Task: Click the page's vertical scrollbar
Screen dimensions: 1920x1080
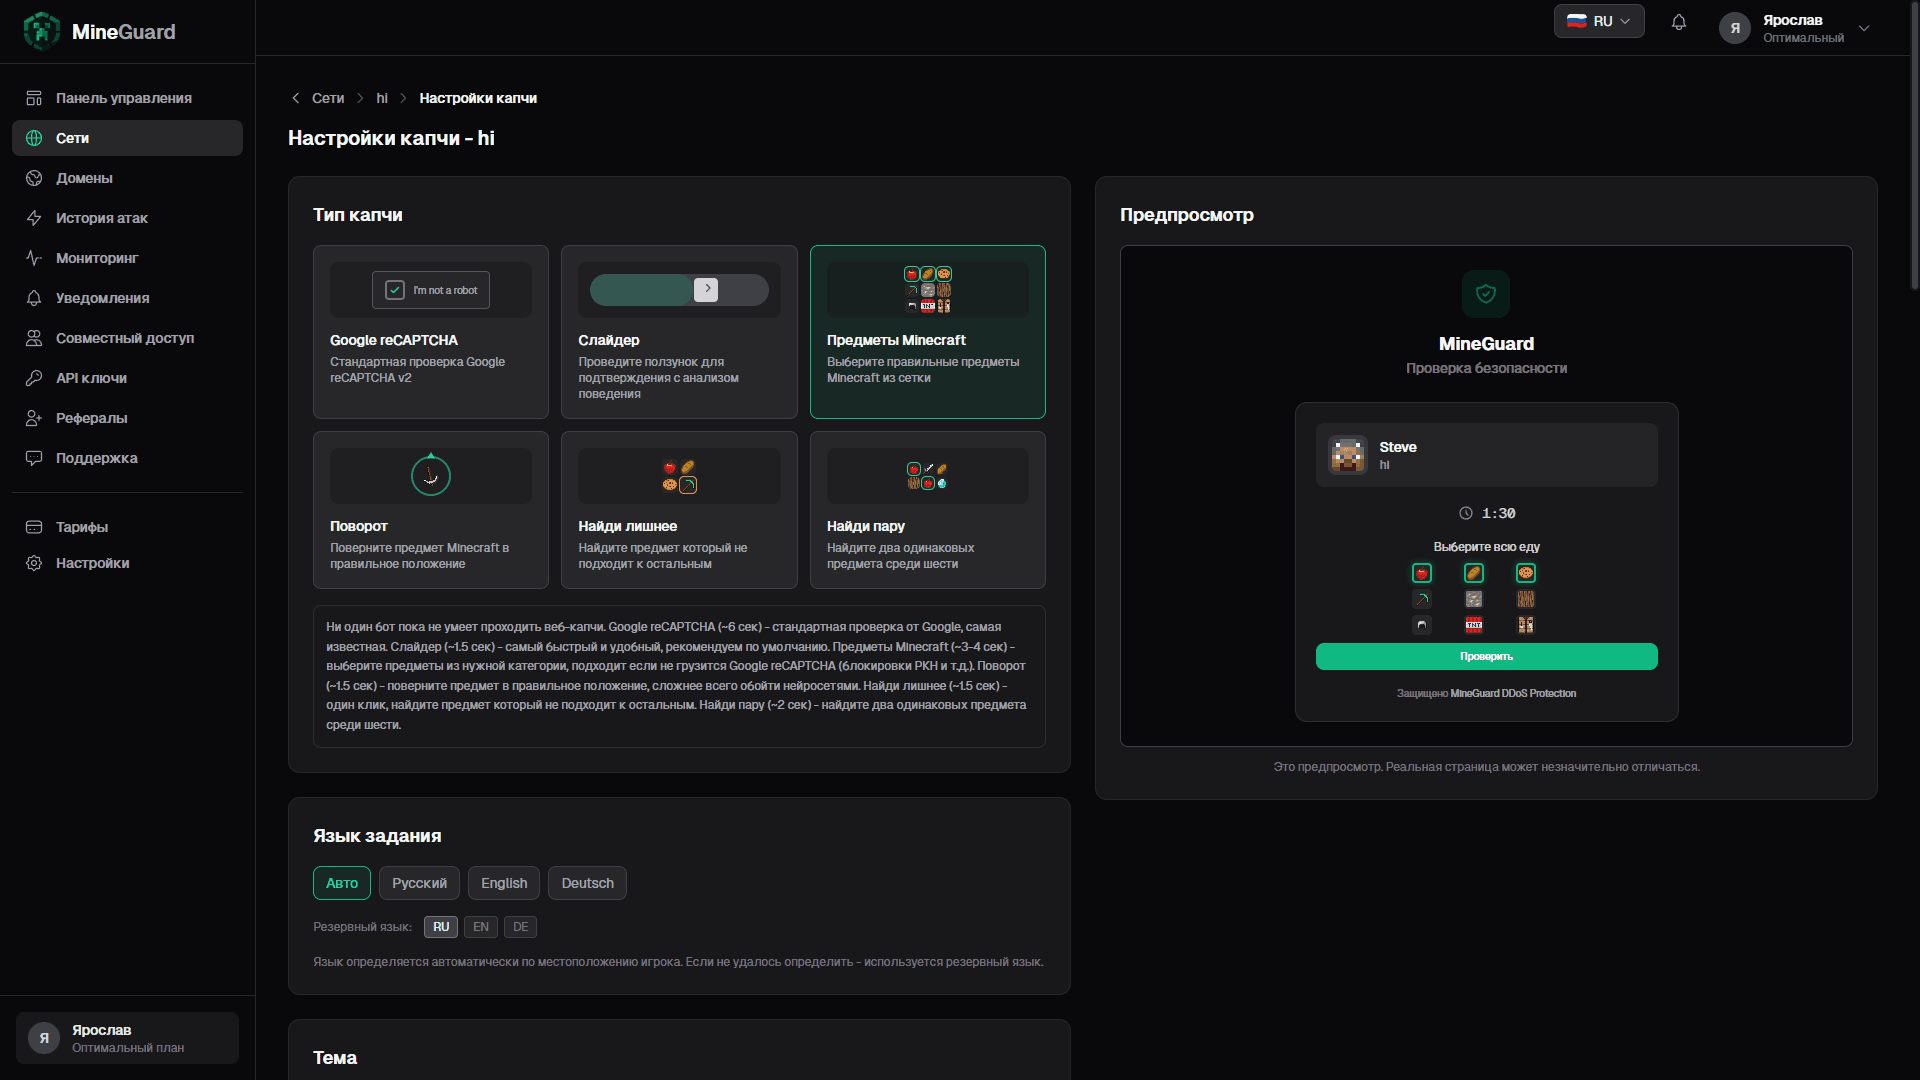Action: 1914,145
